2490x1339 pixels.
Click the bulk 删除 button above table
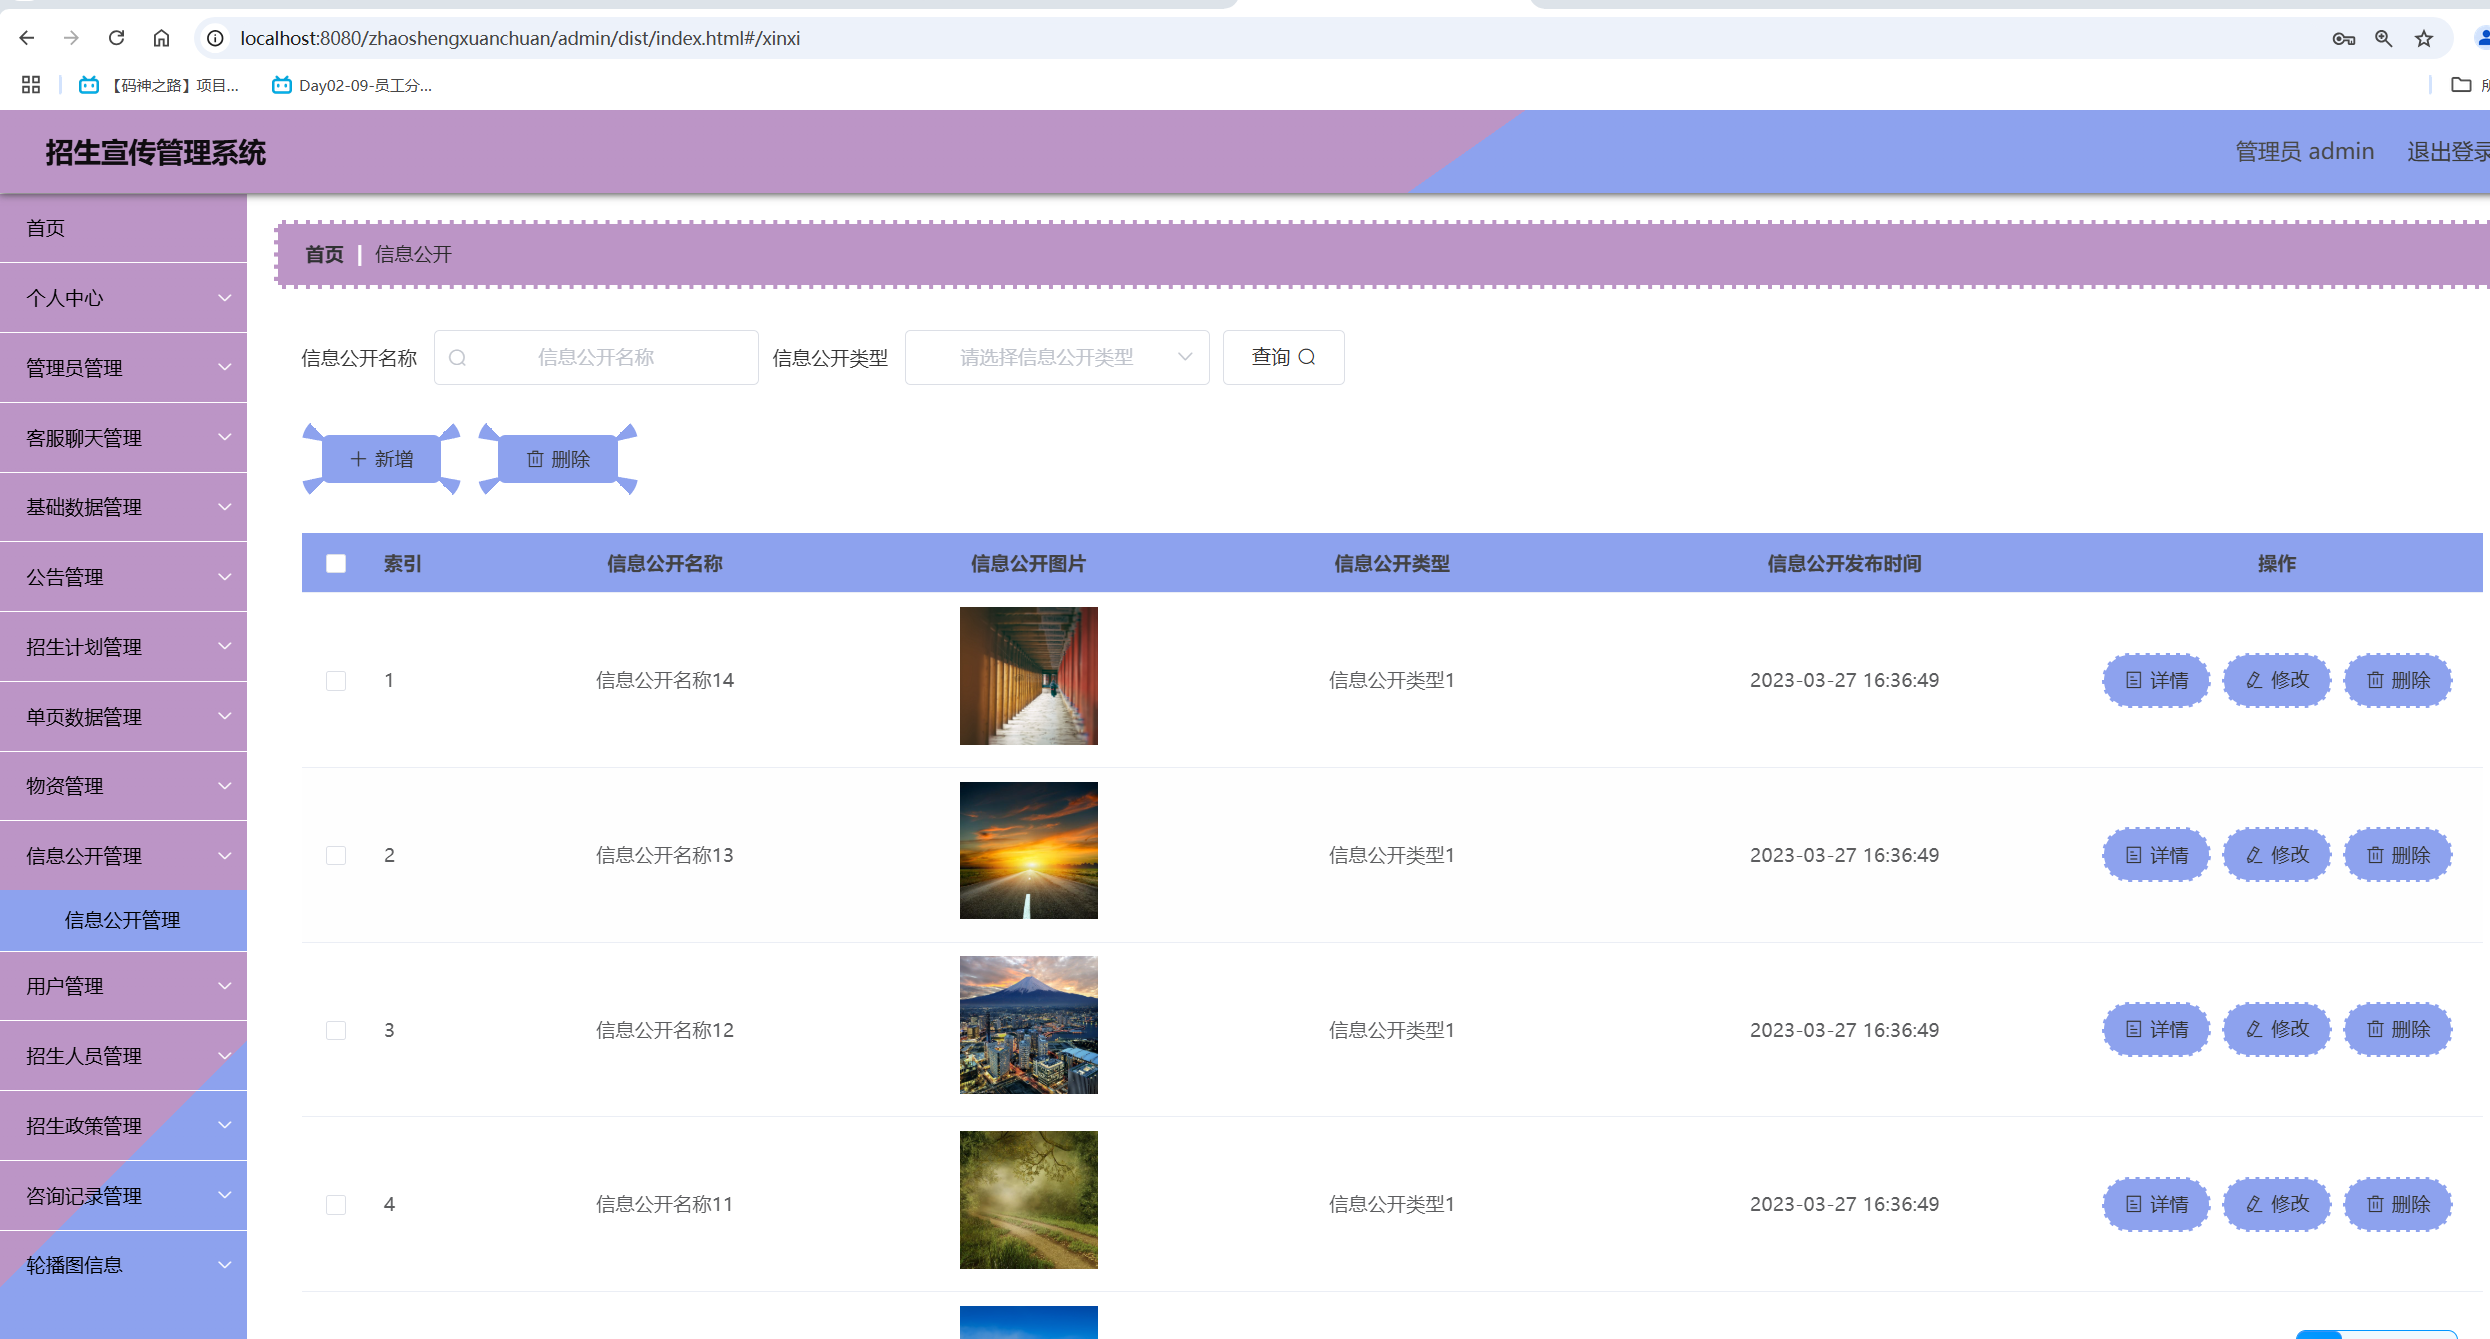[558, 459]
